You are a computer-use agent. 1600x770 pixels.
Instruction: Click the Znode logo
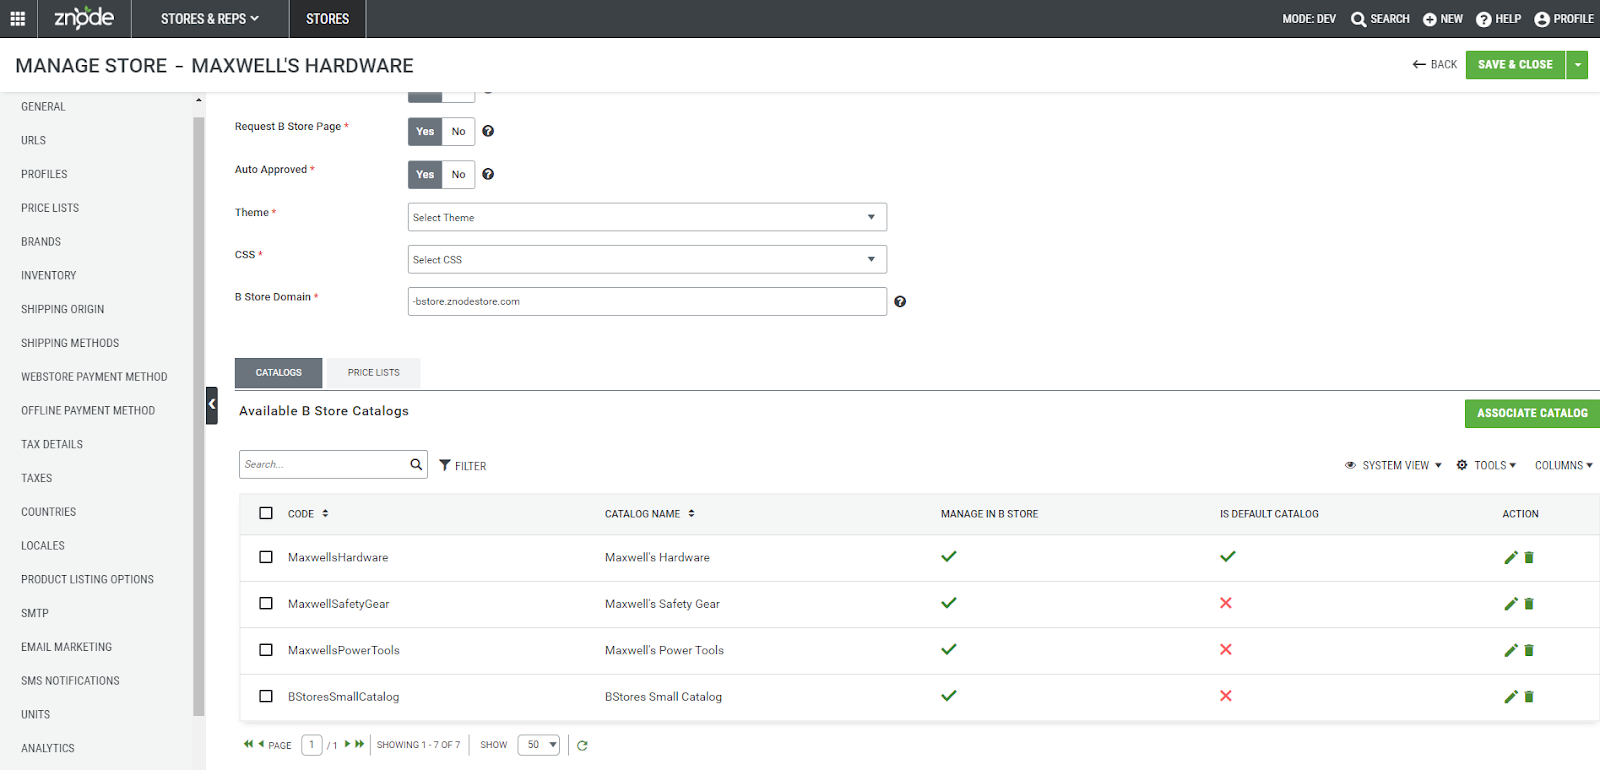tap(84, 18)
